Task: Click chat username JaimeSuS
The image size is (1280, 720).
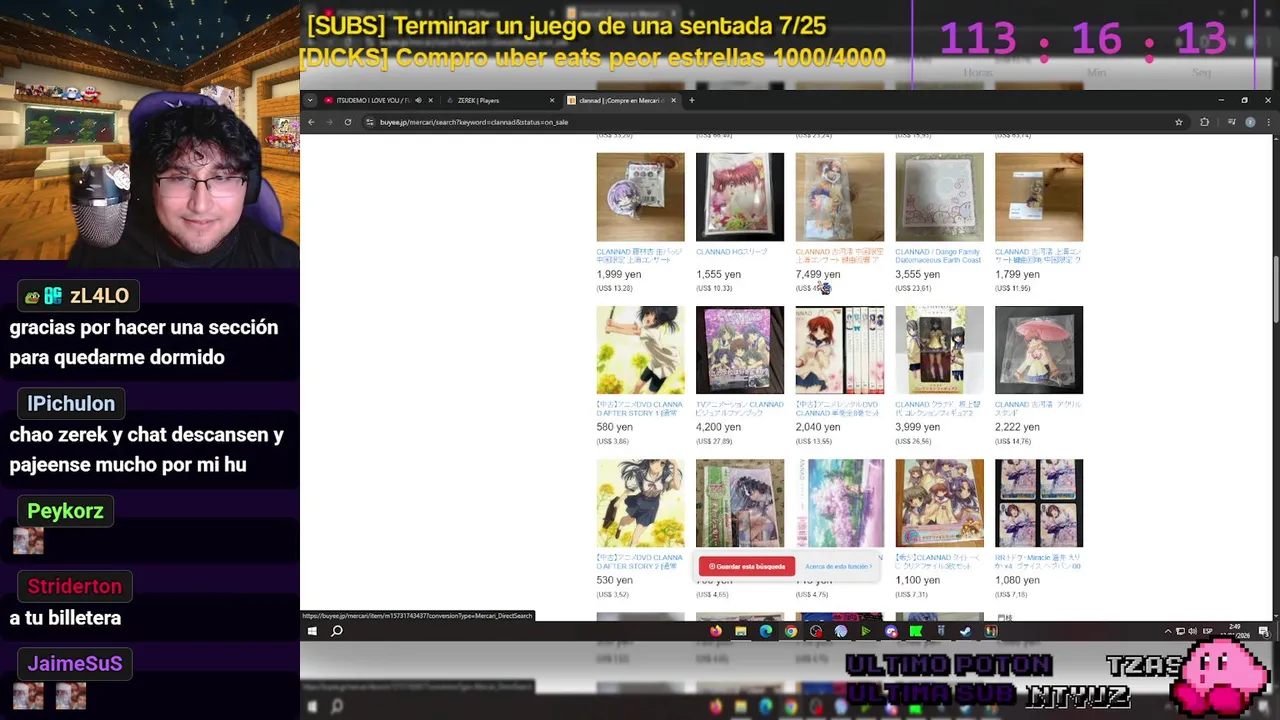Action: click(x=75, y=663)
